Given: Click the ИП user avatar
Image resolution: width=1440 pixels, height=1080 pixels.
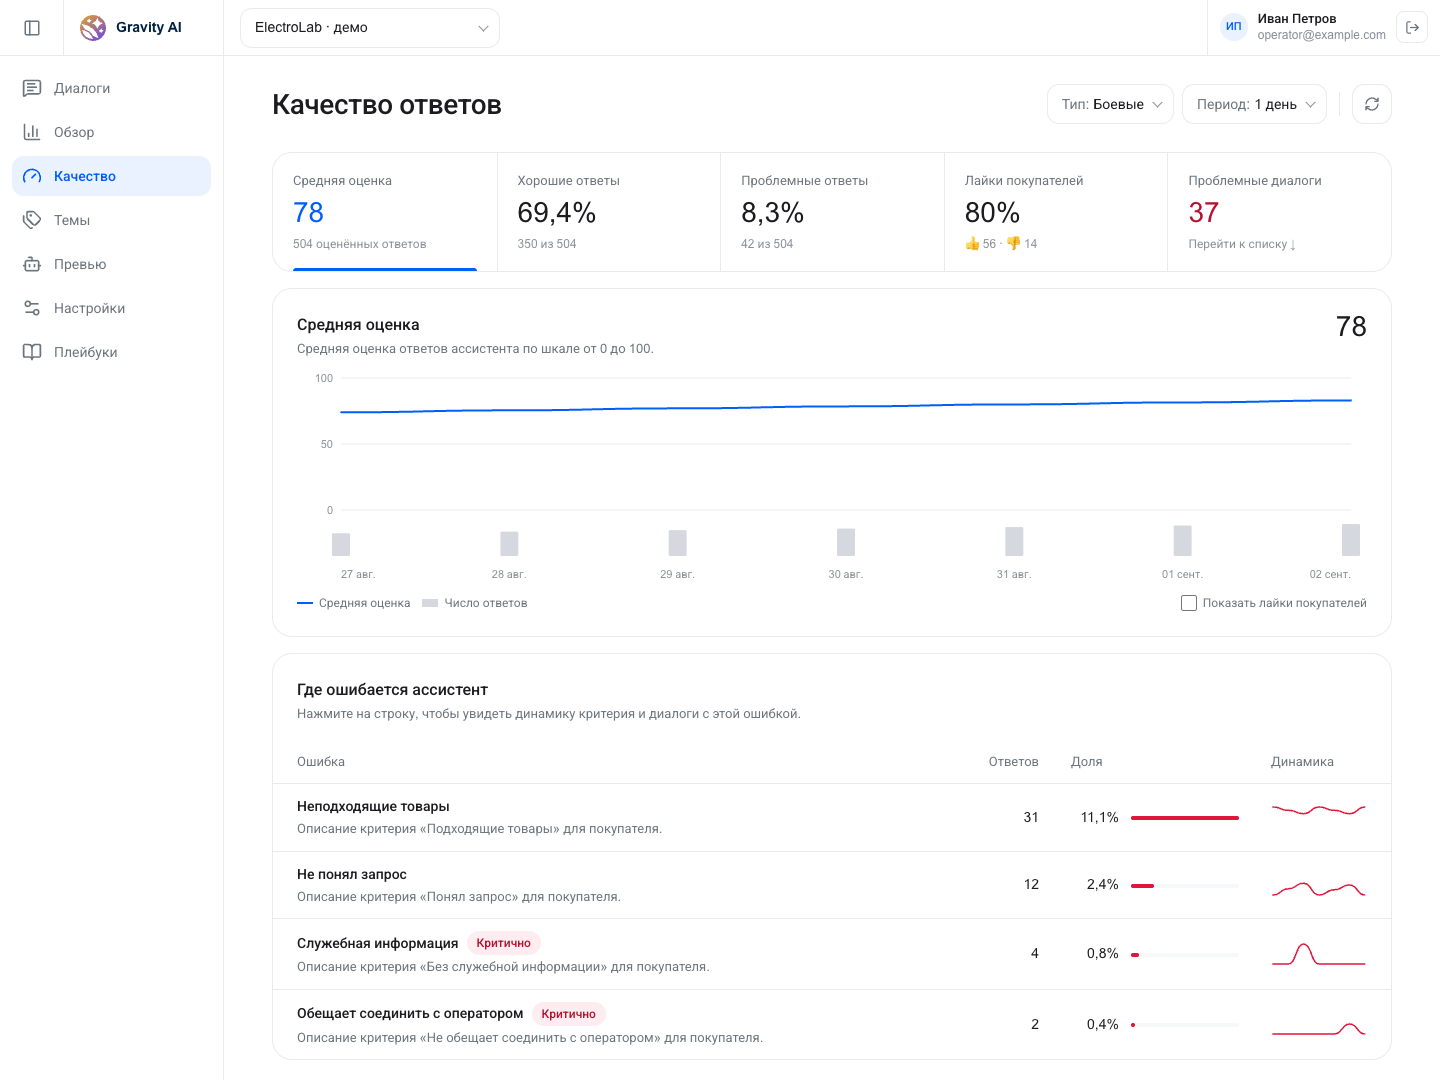Looking at the screenshot, I should pos(1234,27).
